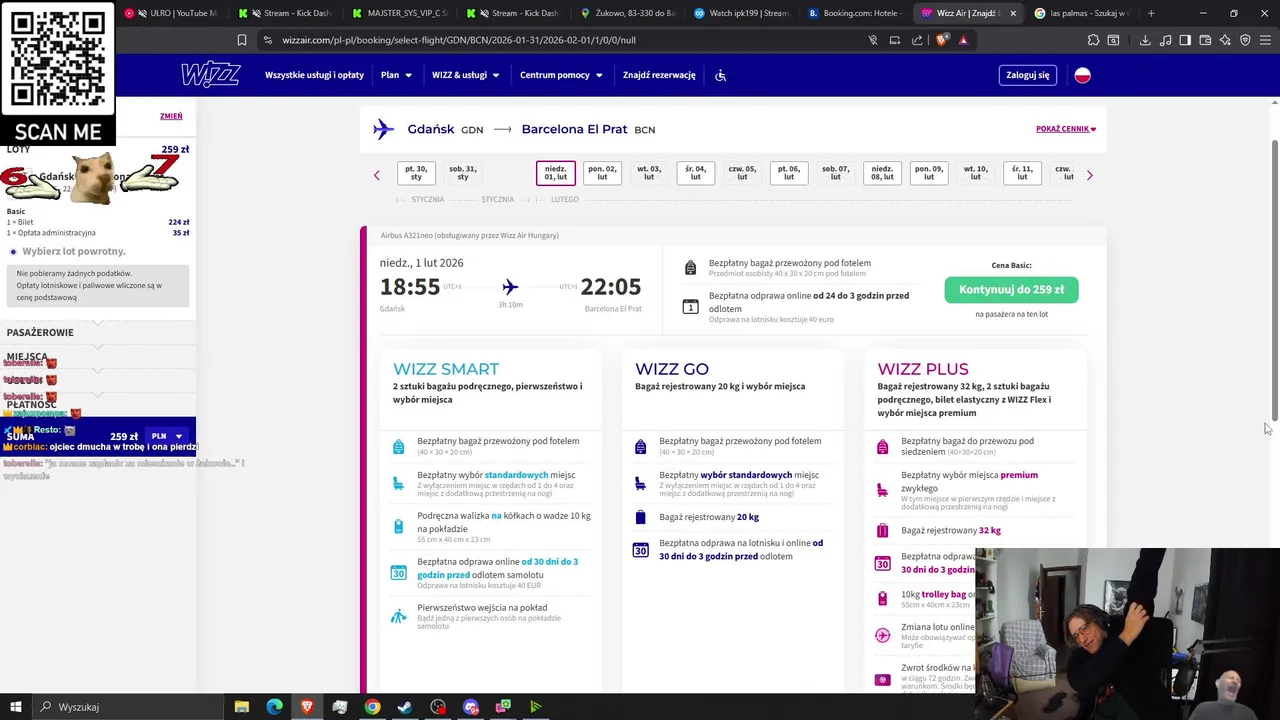The width and height of the screenshot is (1280, 720).
Task: Click the Zaloguj się login button
Action: point(1027,75)
